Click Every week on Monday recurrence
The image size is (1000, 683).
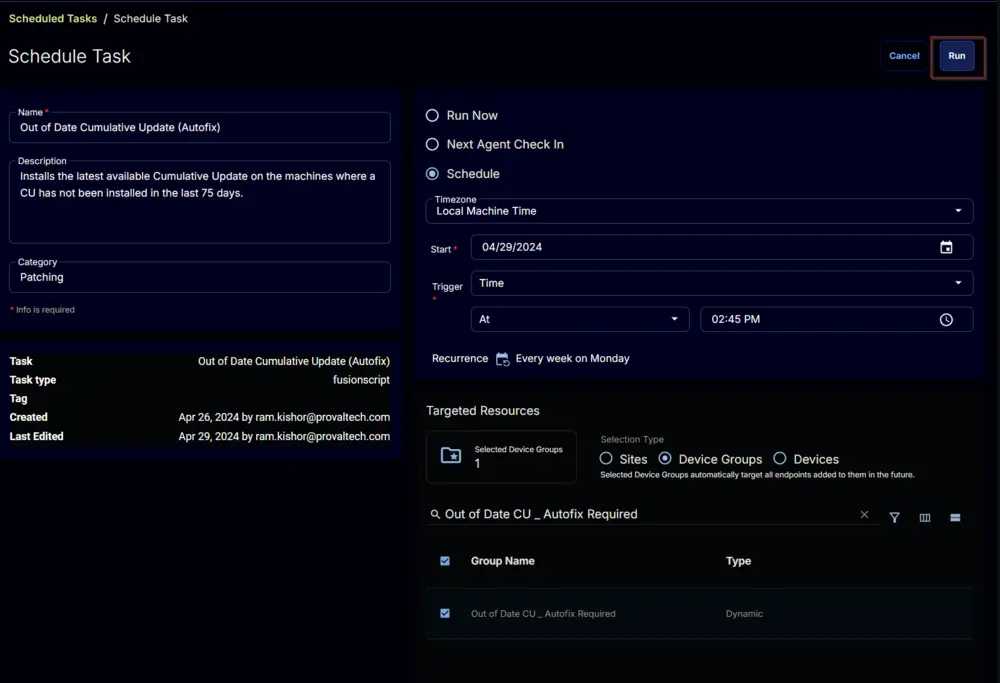572,358
